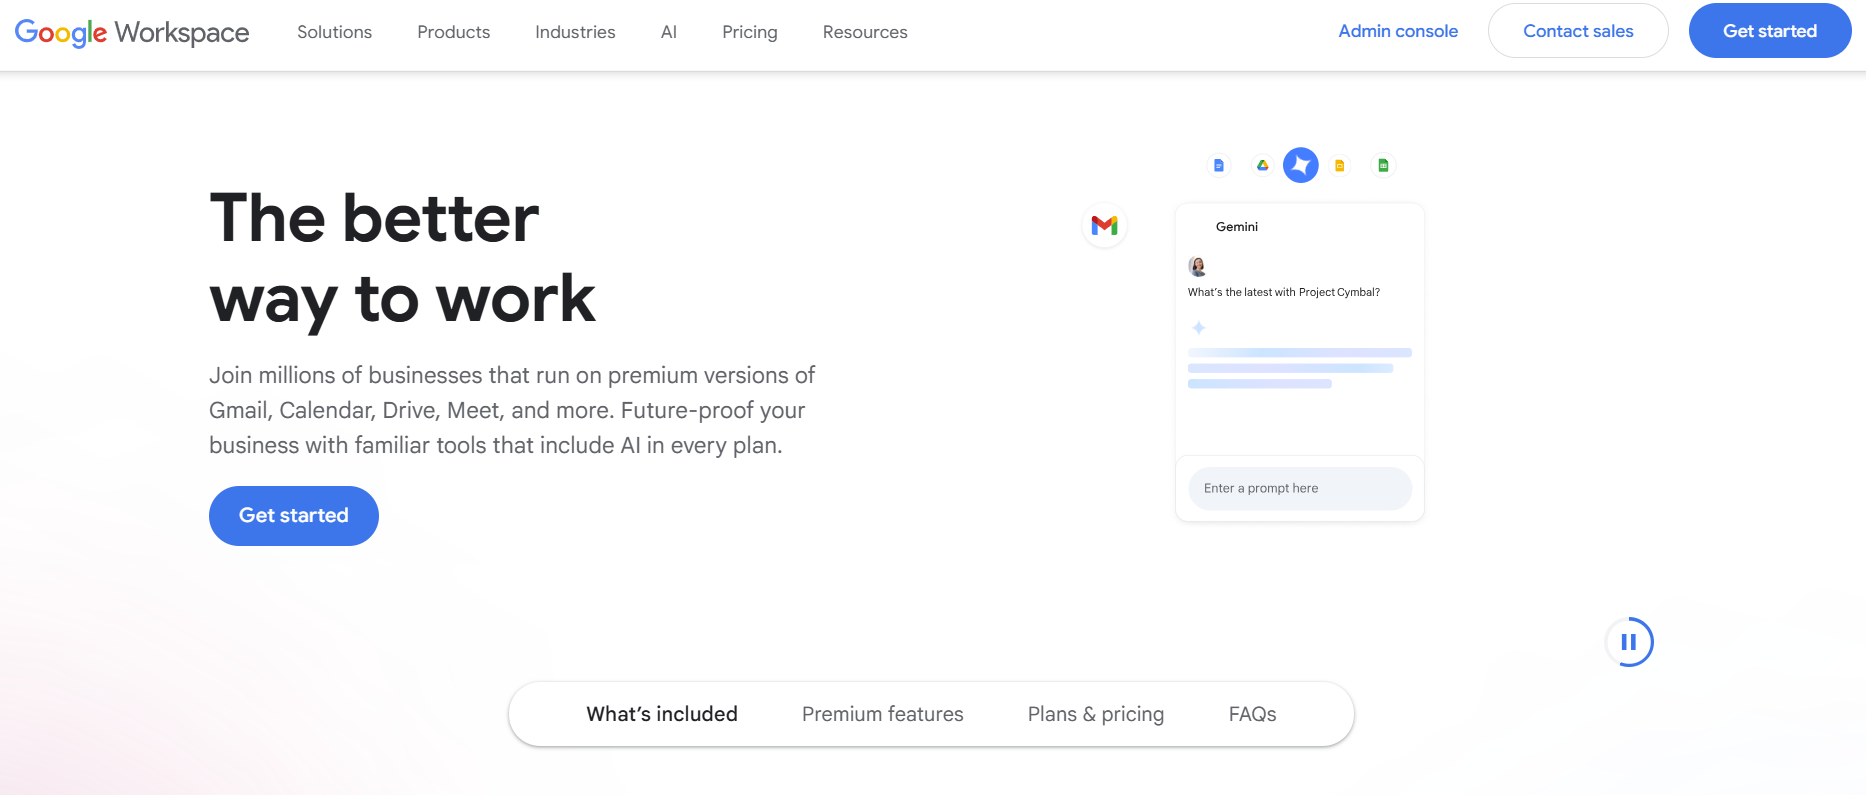Open the Admin console link
The image size is (1866, 795).
[x=1398, y=31]
